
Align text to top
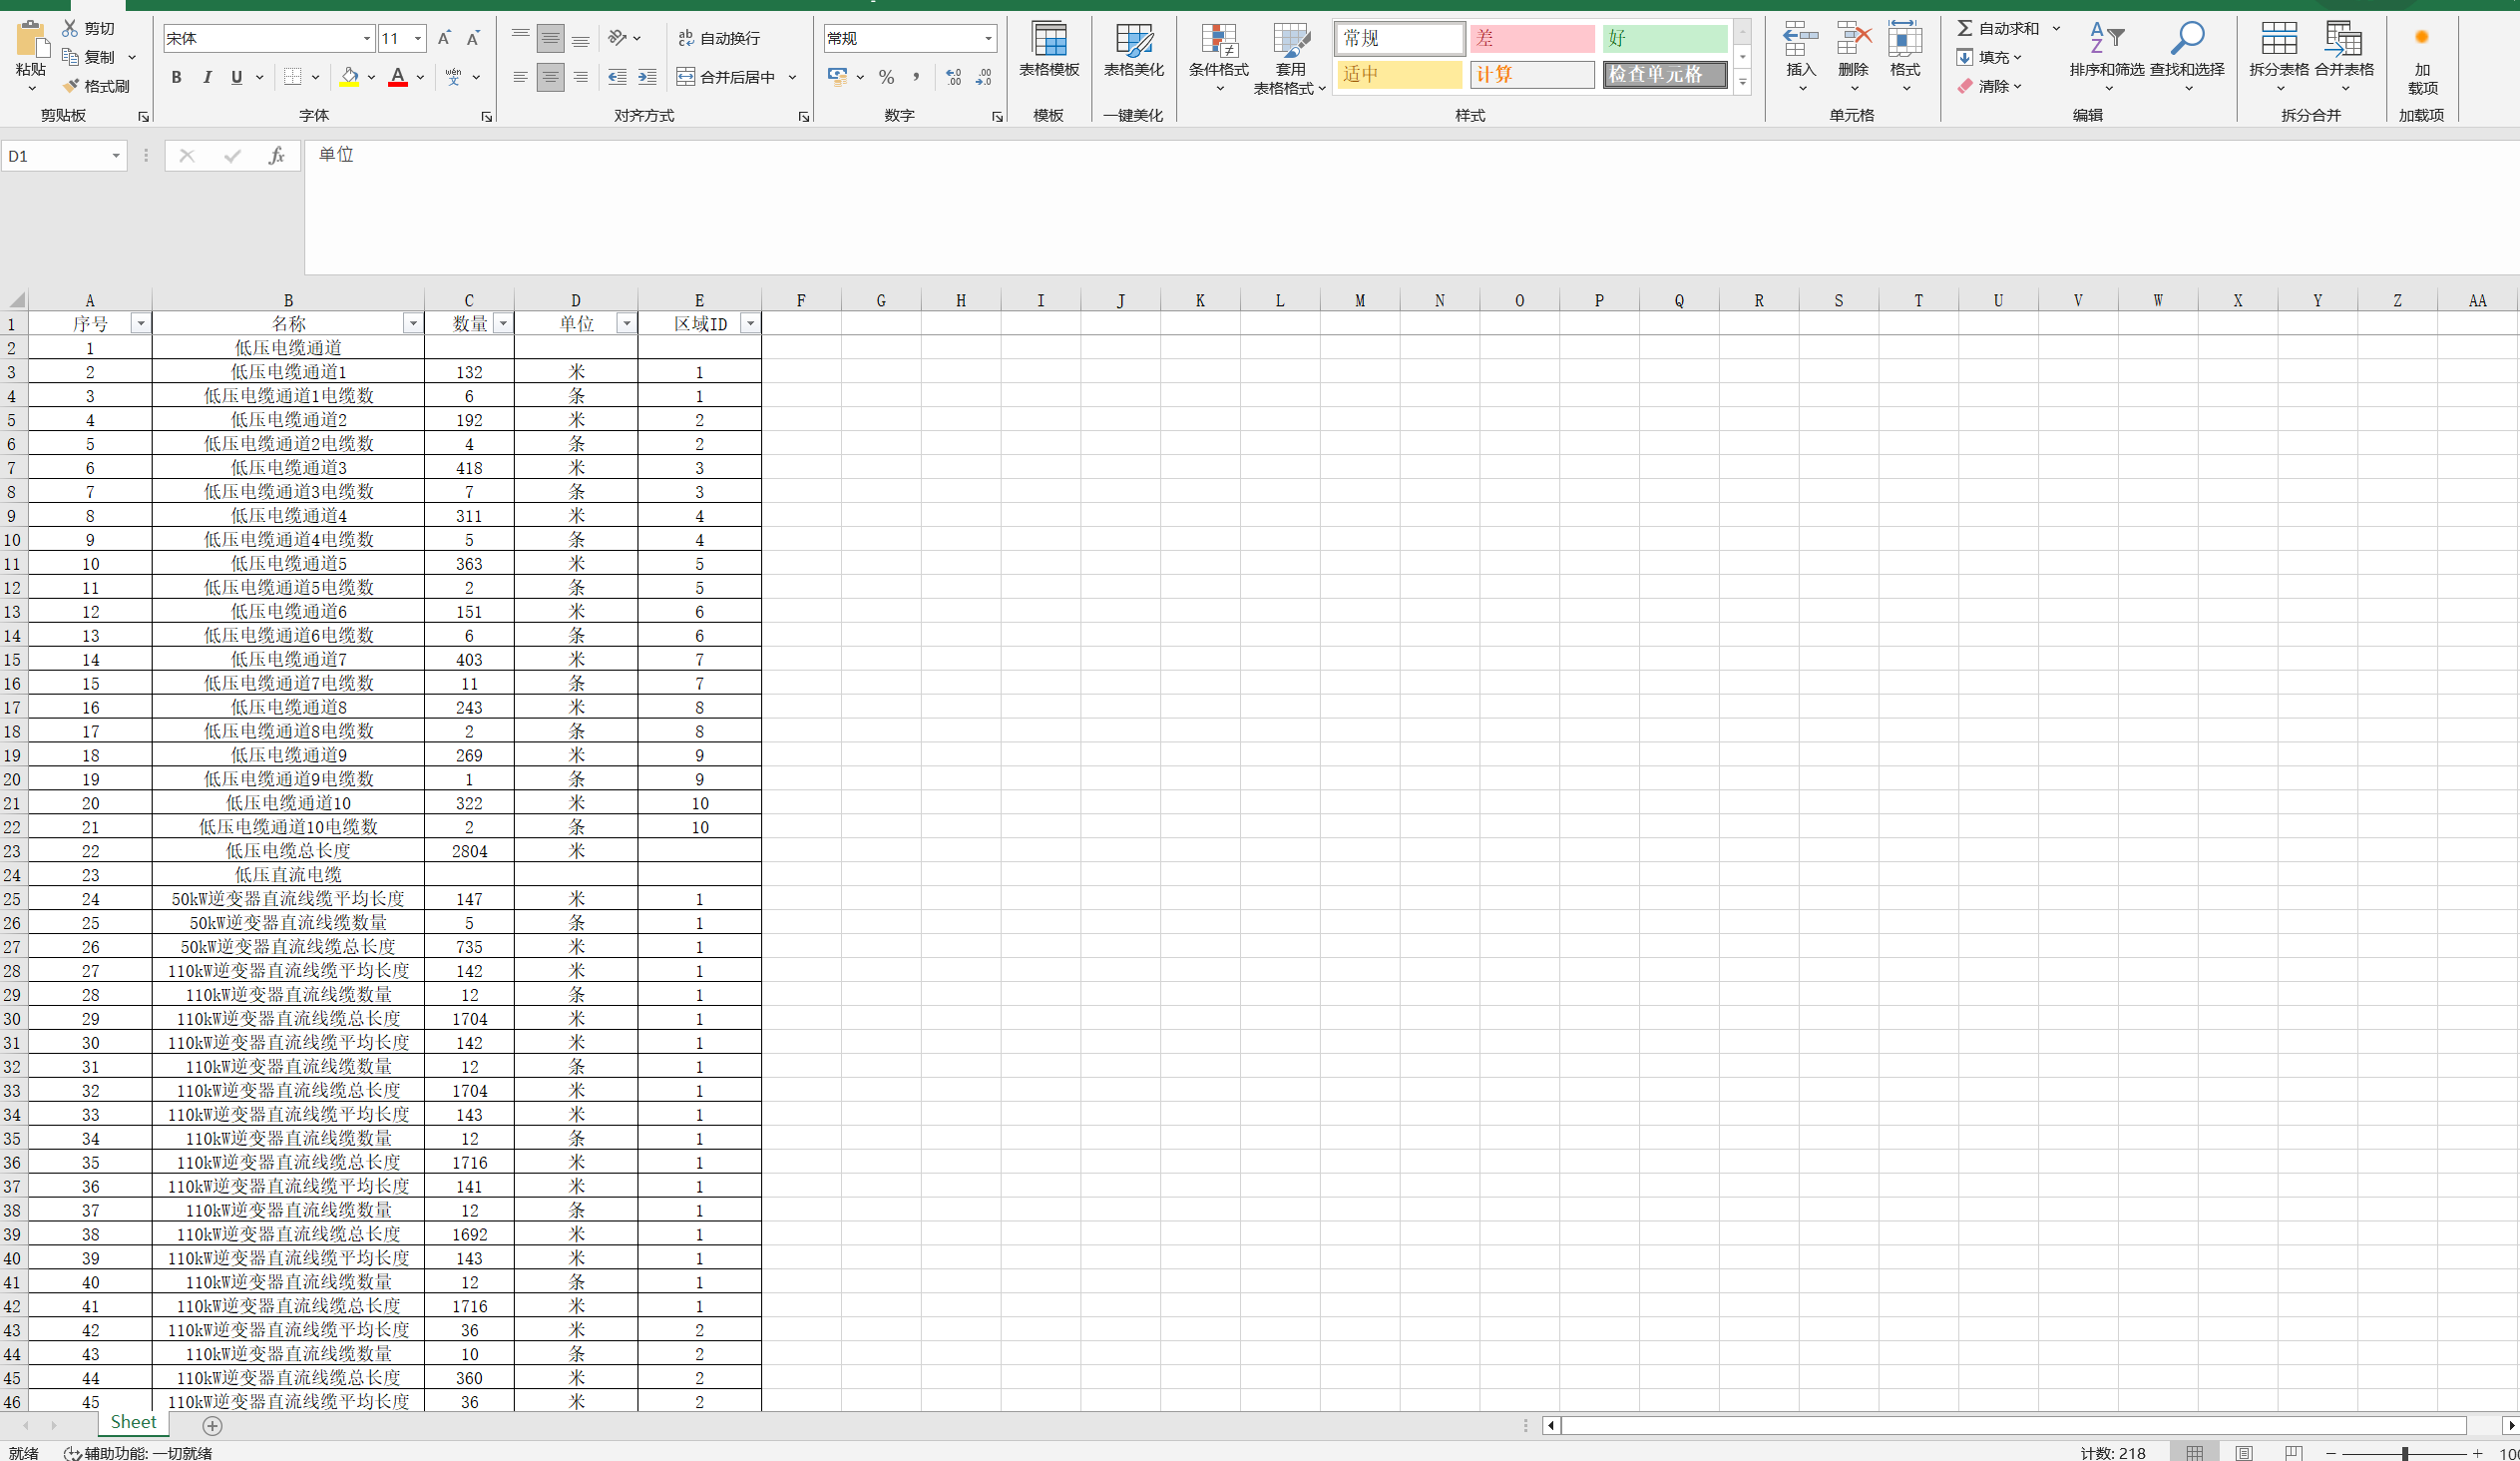520,38
